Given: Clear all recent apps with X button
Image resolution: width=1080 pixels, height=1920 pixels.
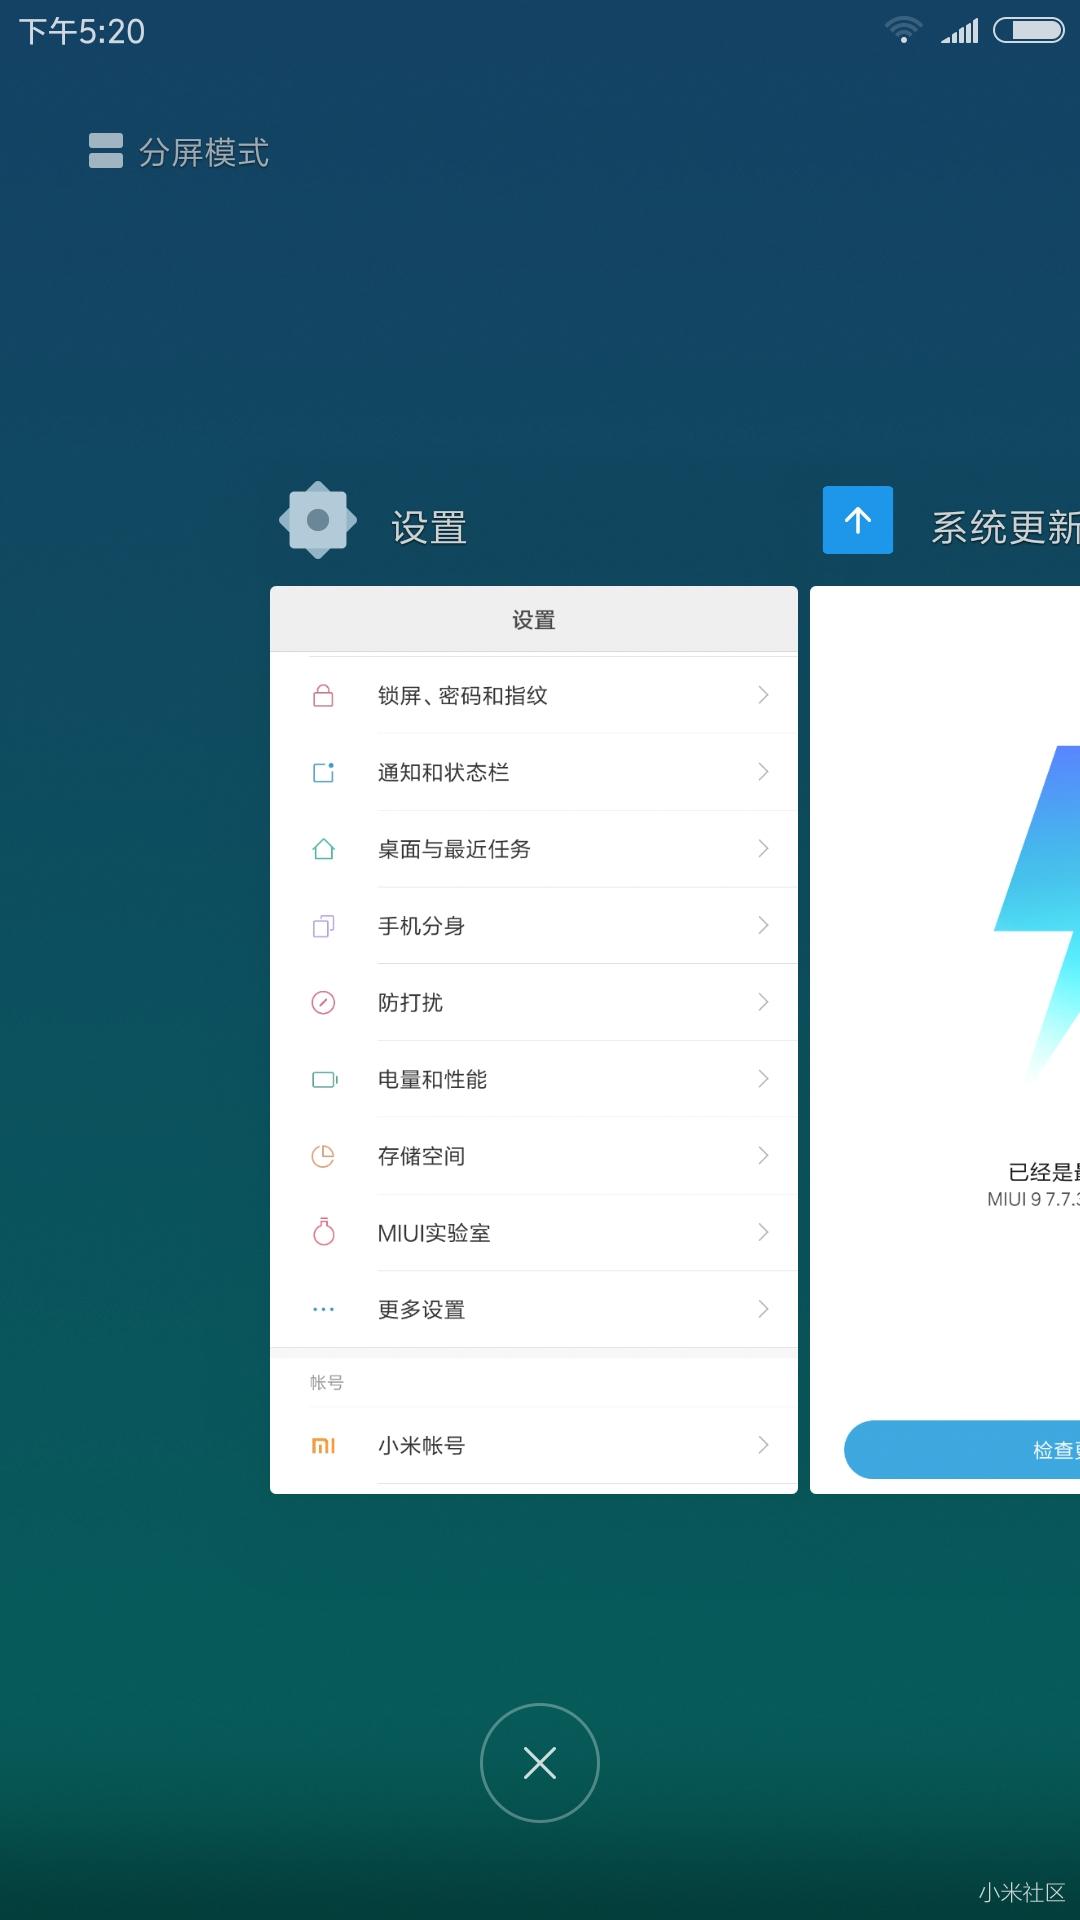Looking at the screenshot, I should (540, 1763).
